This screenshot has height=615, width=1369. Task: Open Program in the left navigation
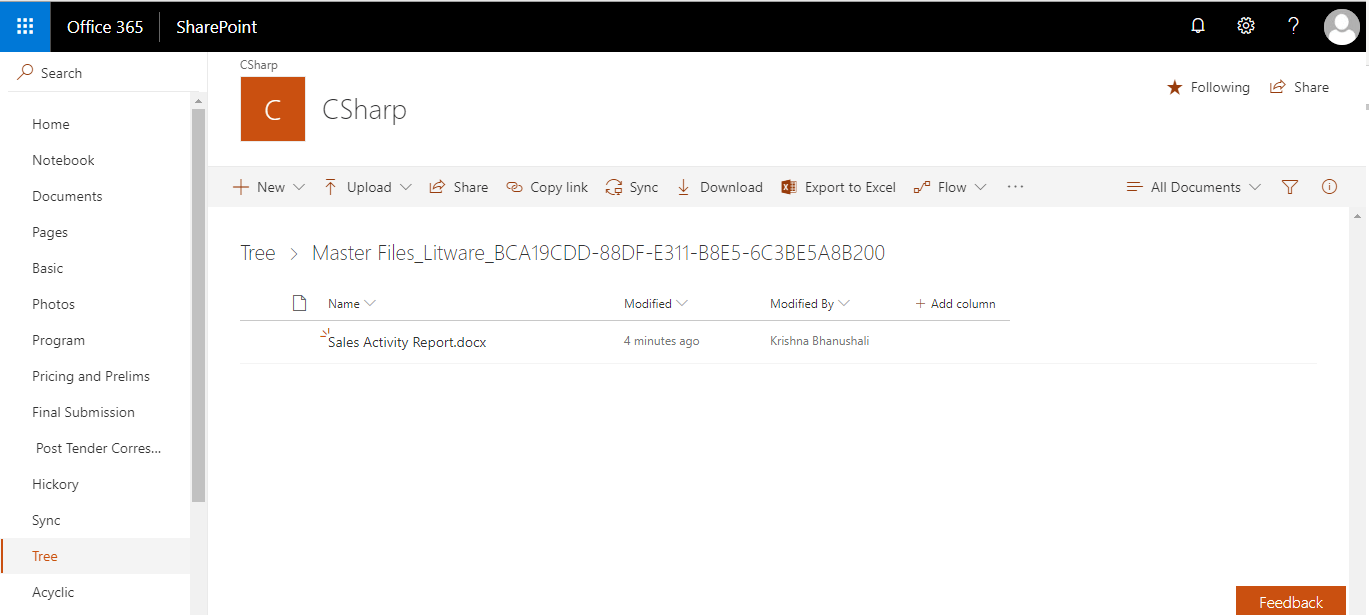(59, 340)
